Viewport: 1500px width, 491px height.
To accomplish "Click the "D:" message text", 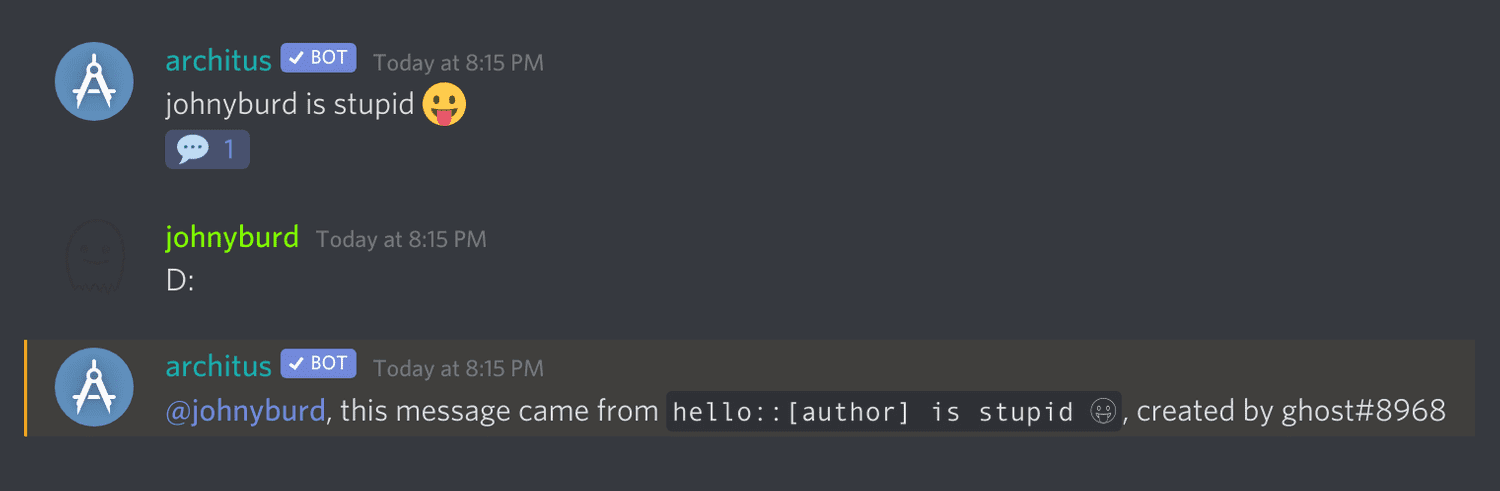I will (x=179, y=281).
